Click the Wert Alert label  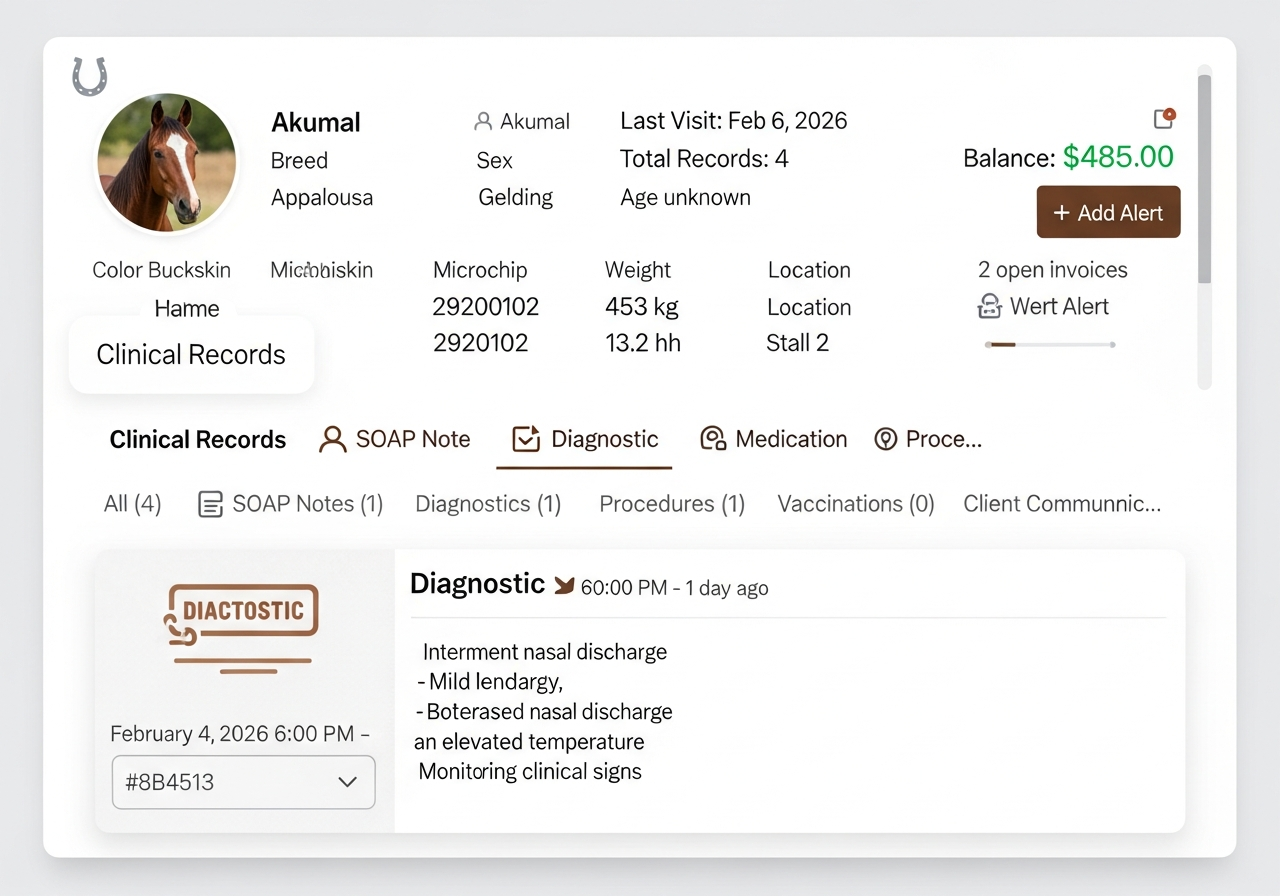[1059, 307]
